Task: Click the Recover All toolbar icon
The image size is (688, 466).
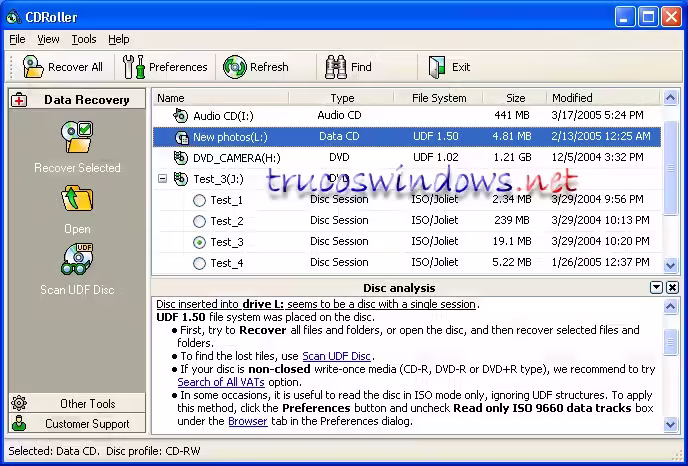Action: pyautogui.click(x=33, y=67)
